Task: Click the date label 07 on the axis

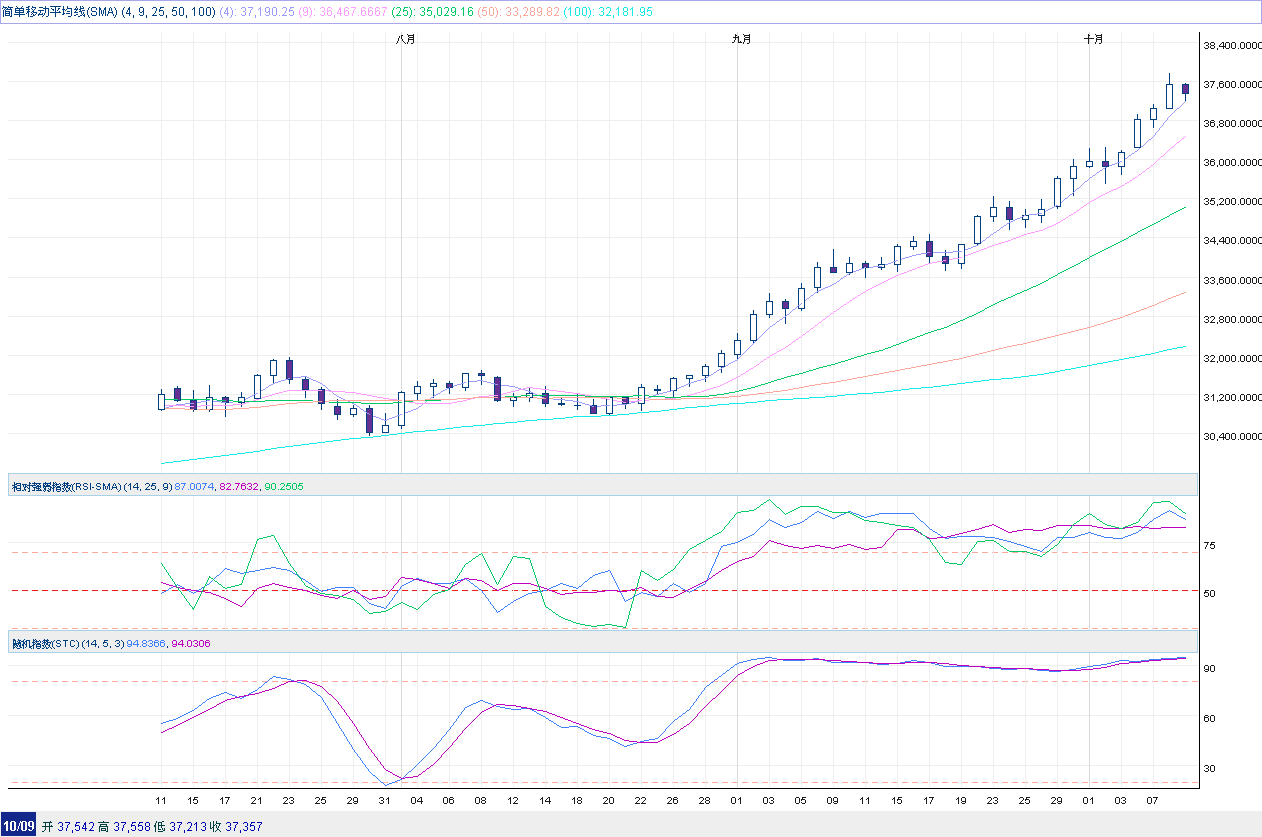Action: [1153, 801]
